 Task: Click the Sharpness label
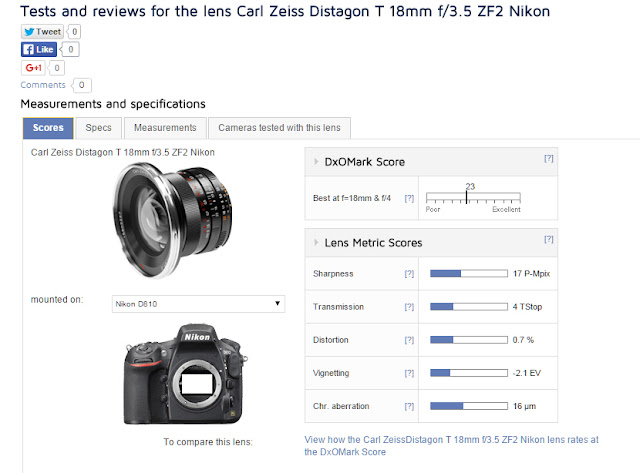pyautogui.click(x=333, y=274)
